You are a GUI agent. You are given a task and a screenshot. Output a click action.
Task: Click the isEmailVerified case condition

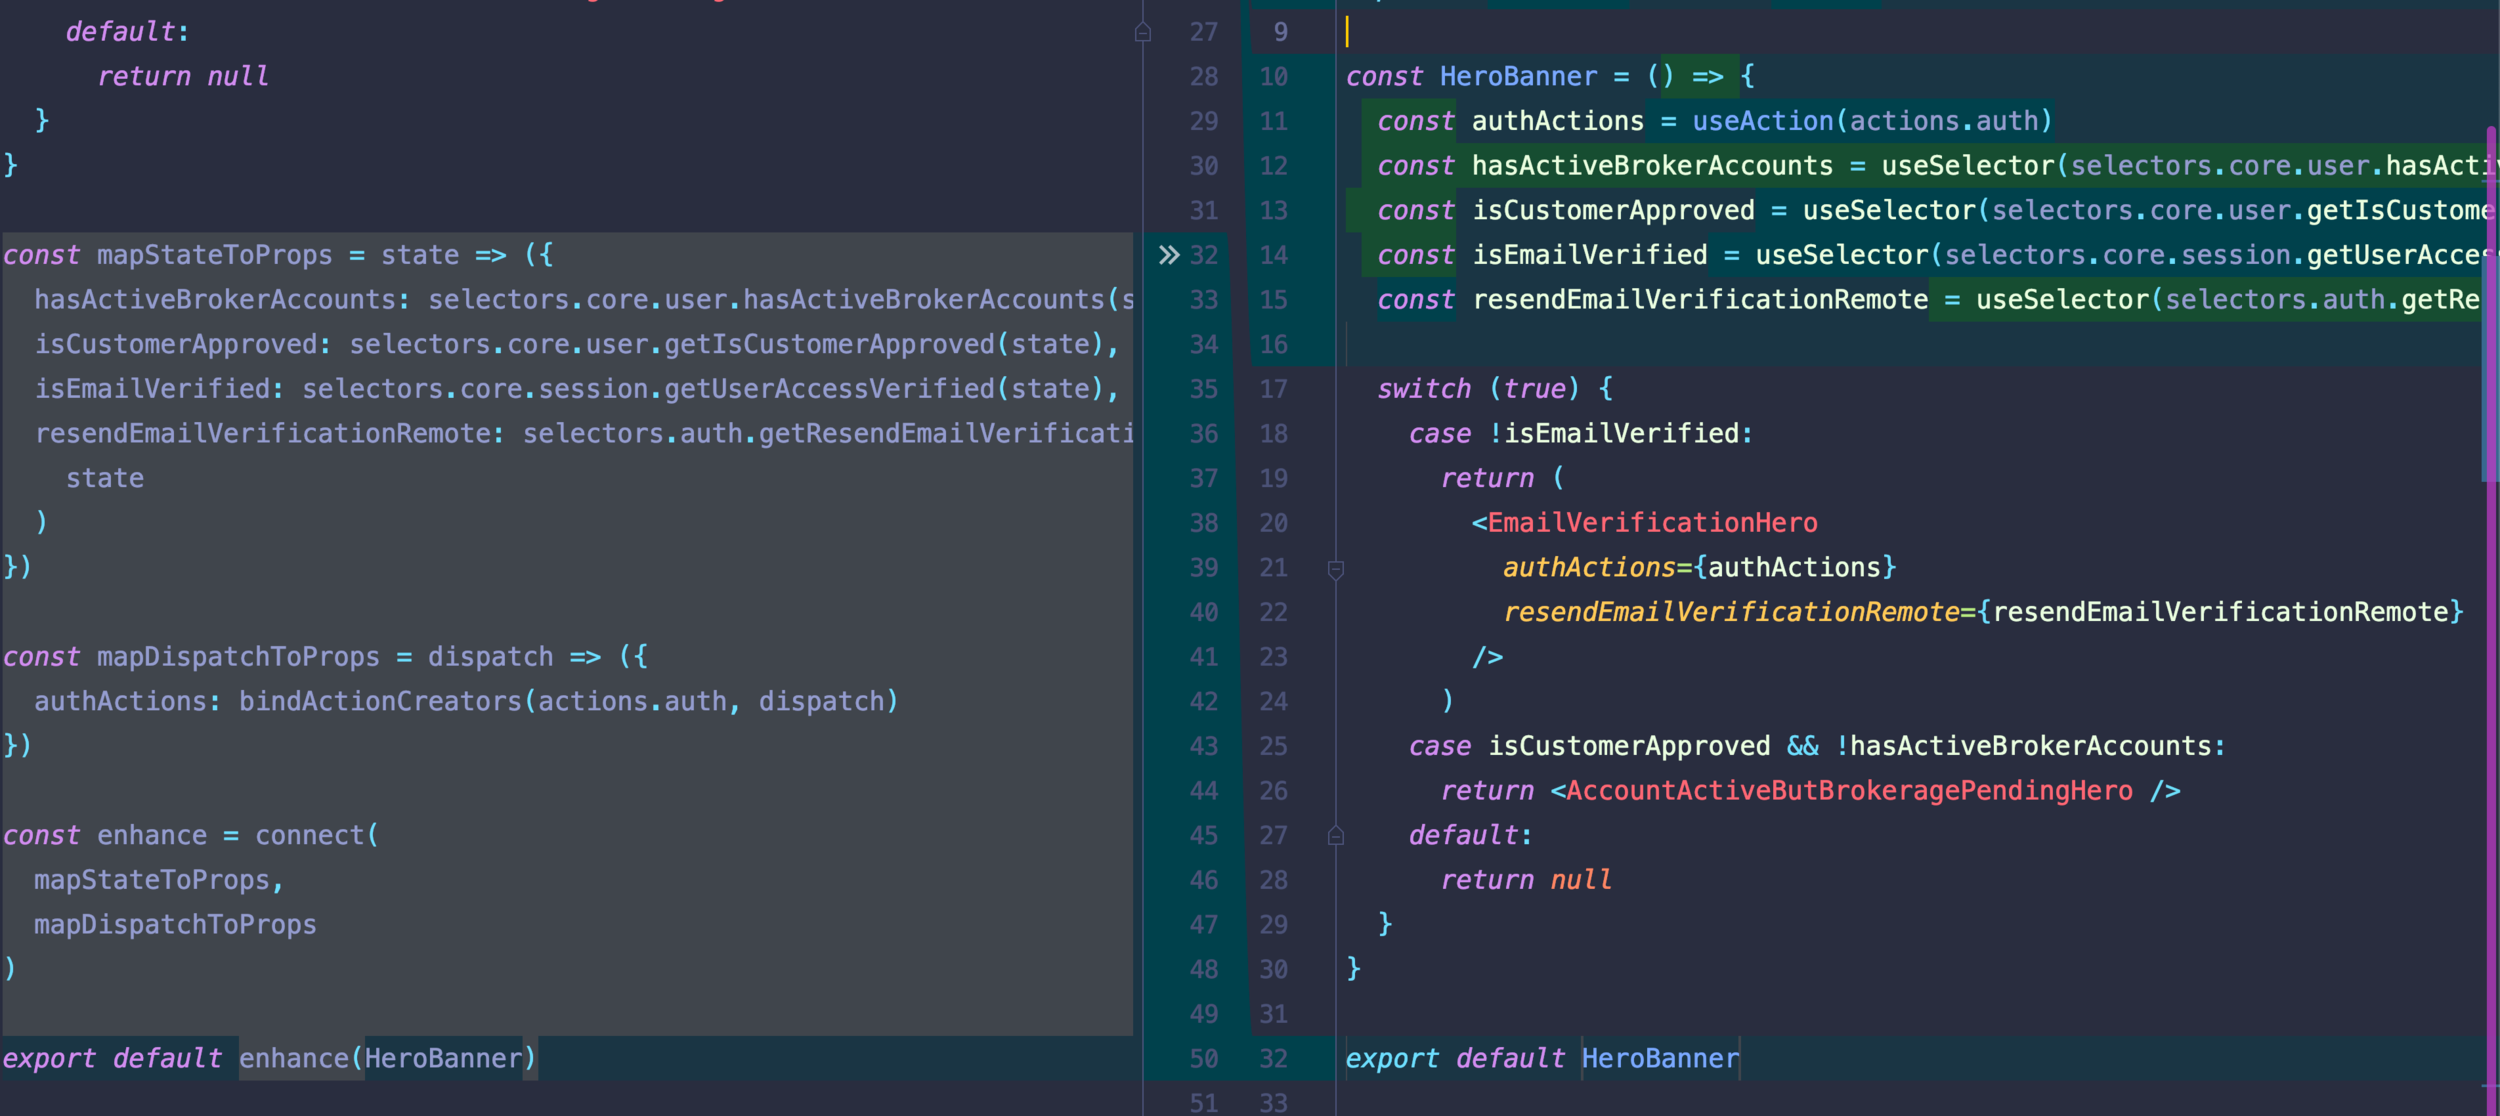coord(1620,434)
